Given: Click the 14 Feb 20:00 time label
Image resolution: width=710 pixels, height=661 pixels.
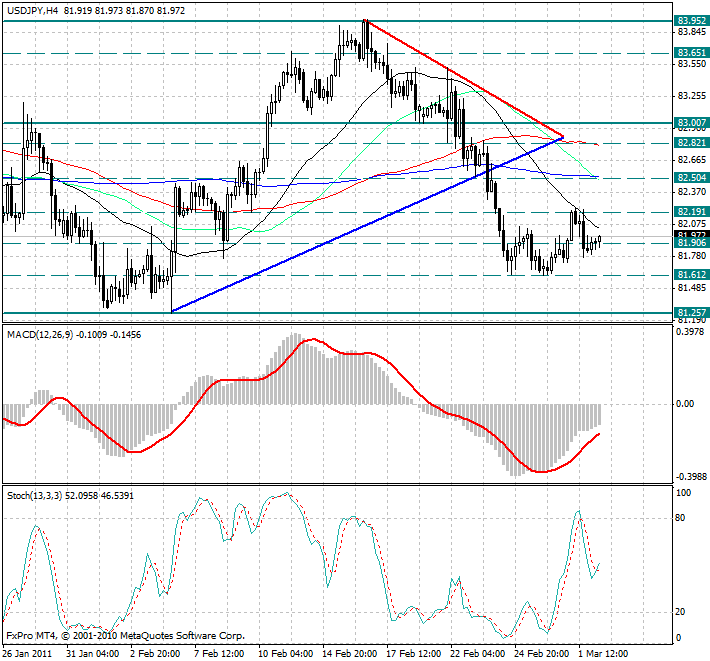Looking at the screenshot, I should pyautogui.click(x=350, y=654).
